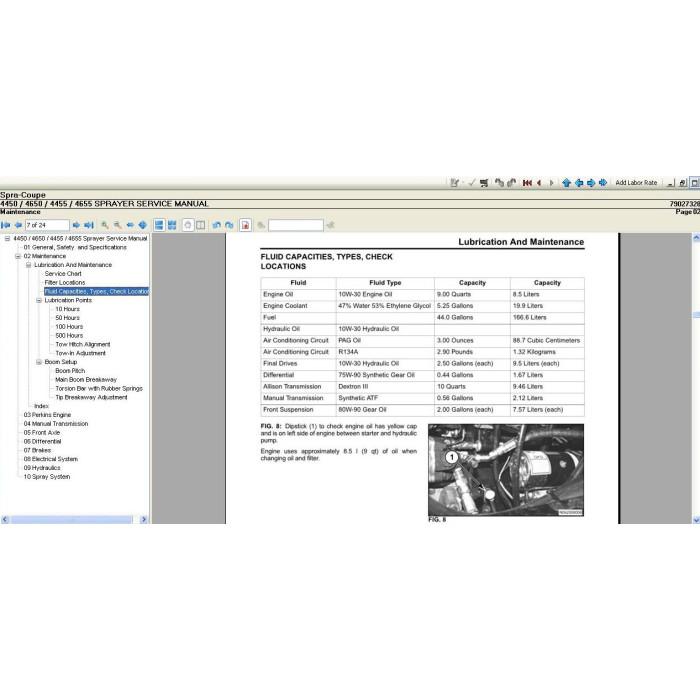Open the shopping cart icon
The image size is (700, 700).
[x=484, y=183]
